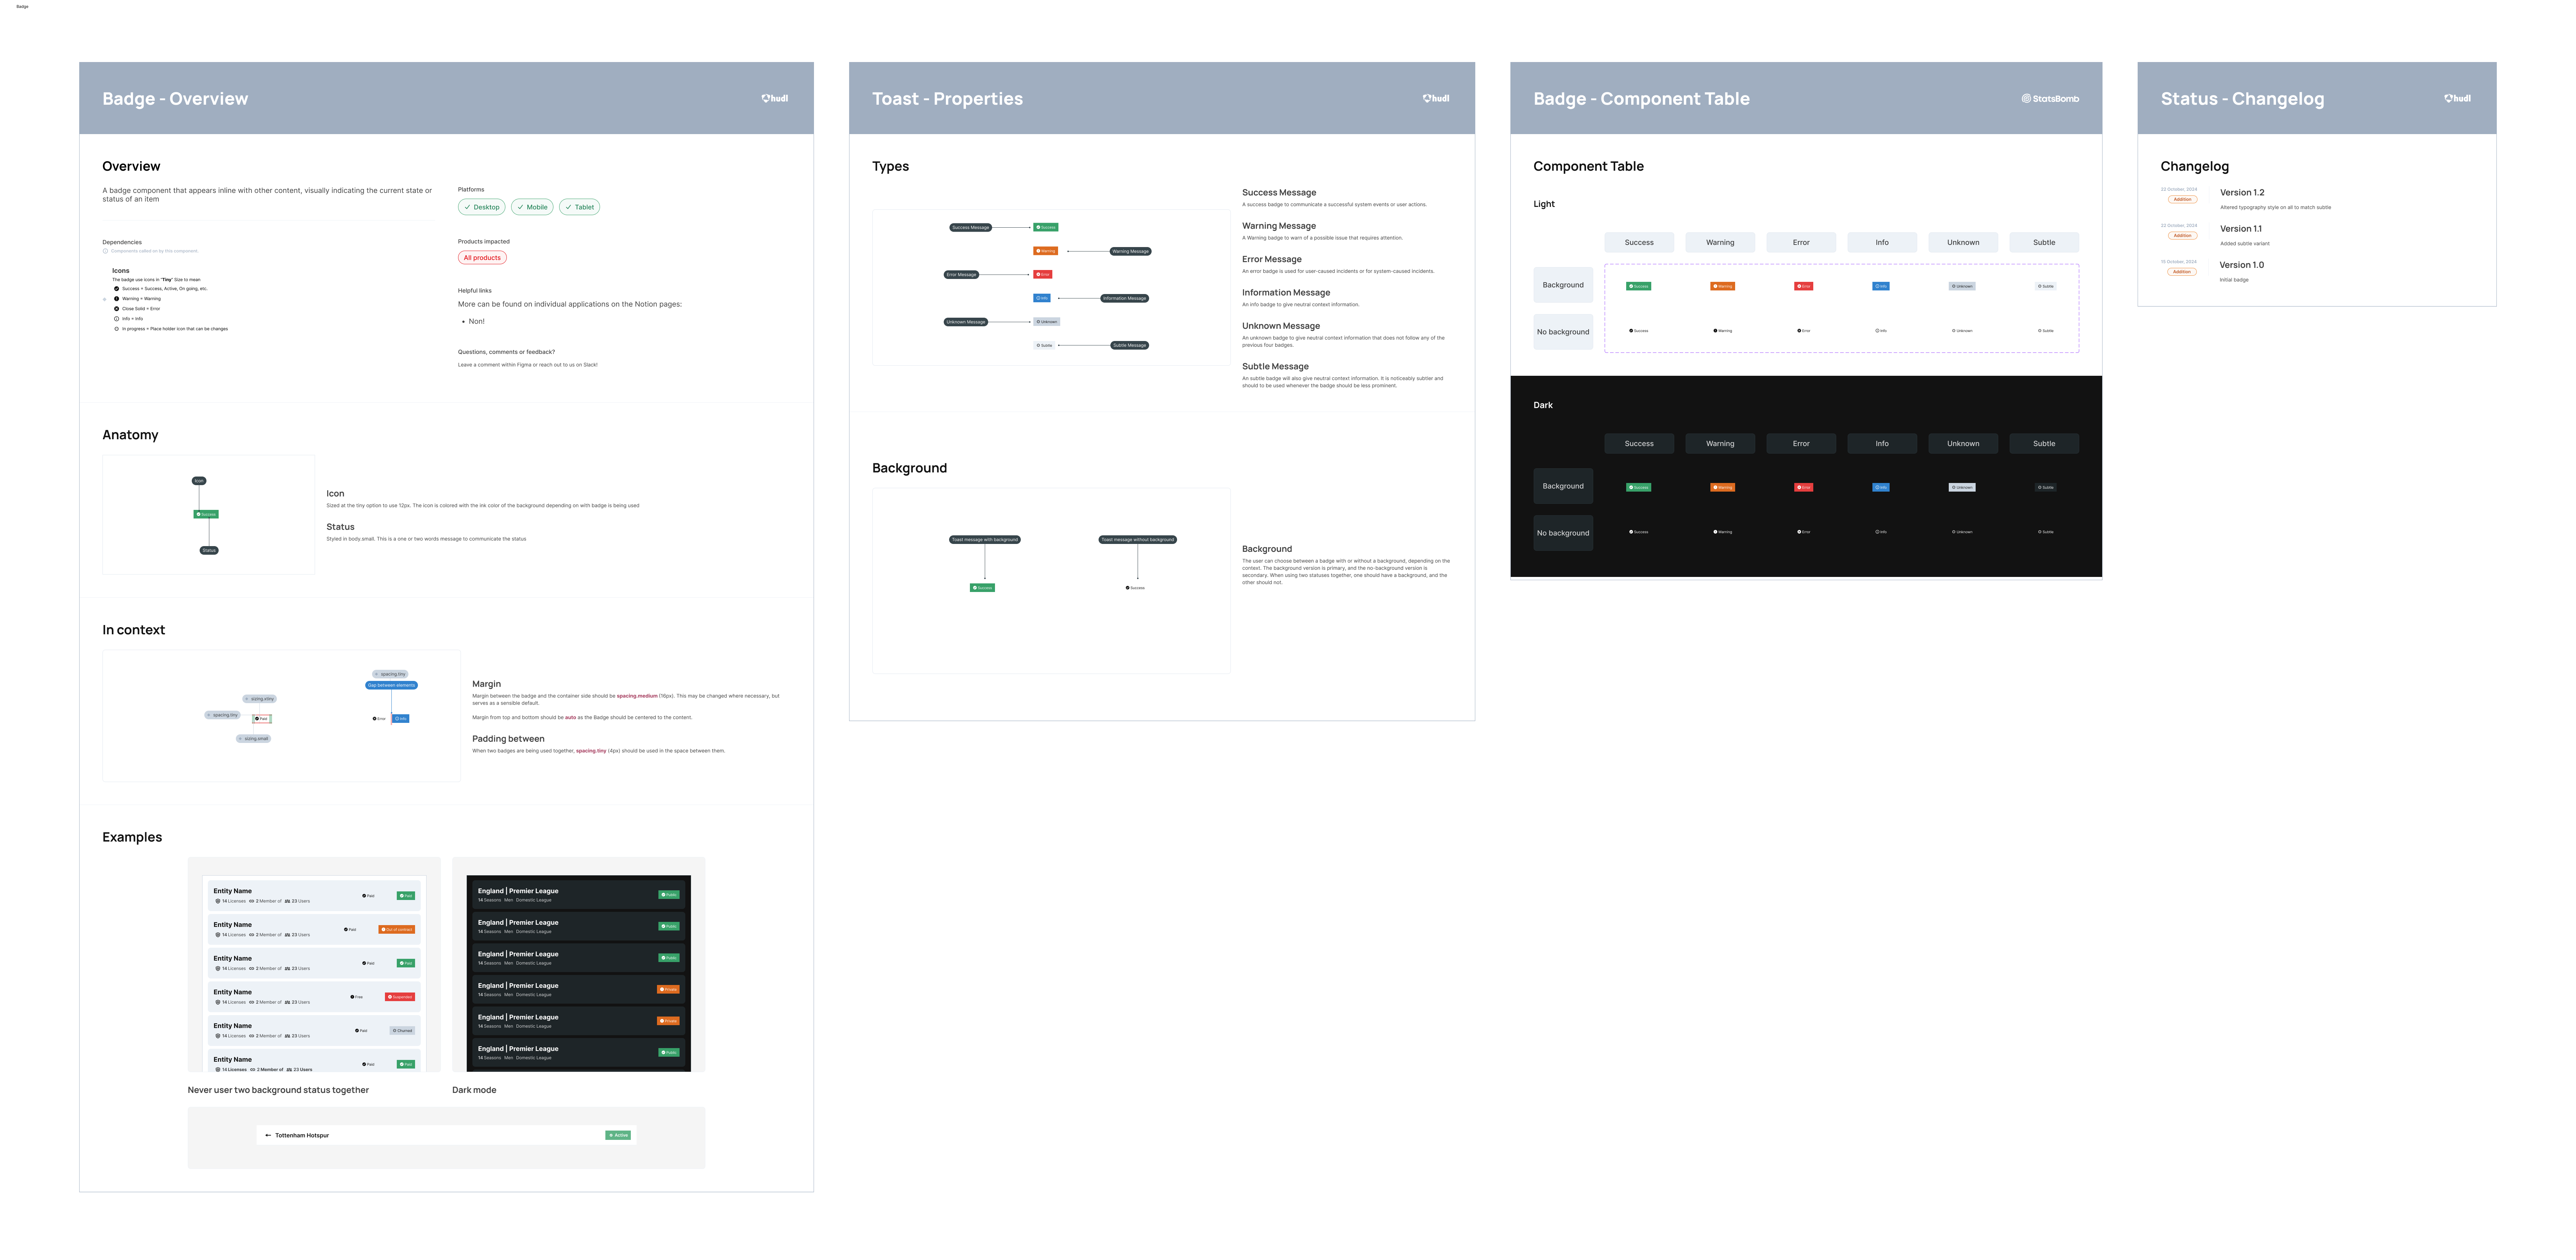
Task: Select the Desktop platform chip
Action: 482,207
